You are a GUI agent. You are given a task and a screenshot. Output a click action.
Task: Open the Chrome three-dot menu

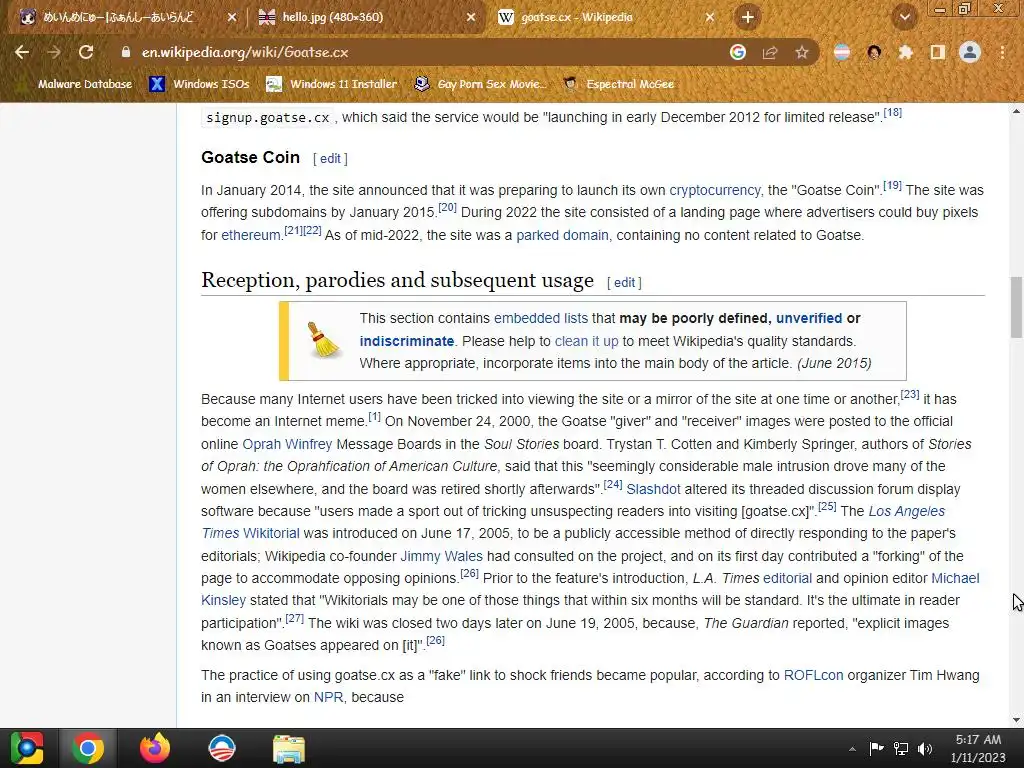click(1002, 52)
